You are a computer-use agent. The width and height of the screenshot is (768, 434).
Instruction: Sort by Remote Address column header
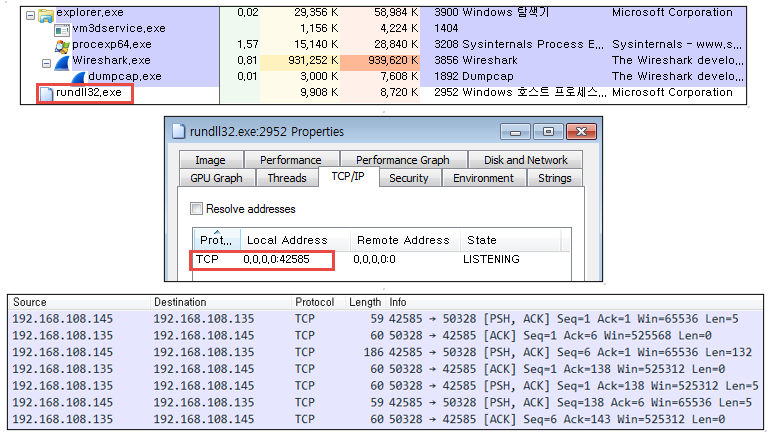(405, 240)
